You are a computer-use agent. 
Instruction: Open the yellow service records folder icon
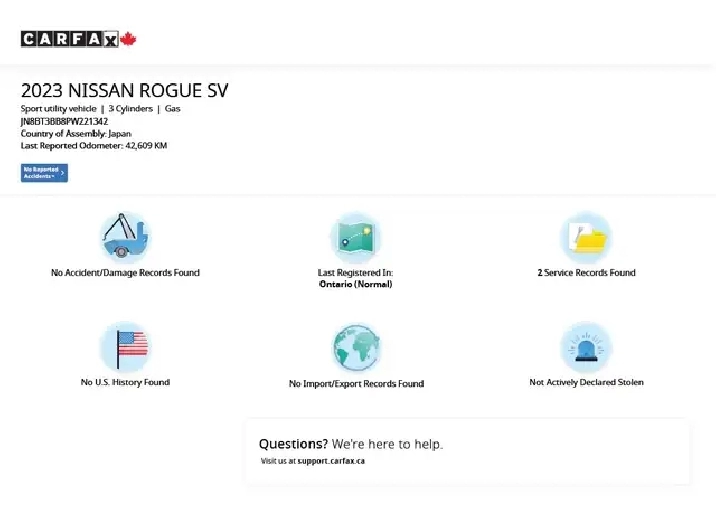586,238
